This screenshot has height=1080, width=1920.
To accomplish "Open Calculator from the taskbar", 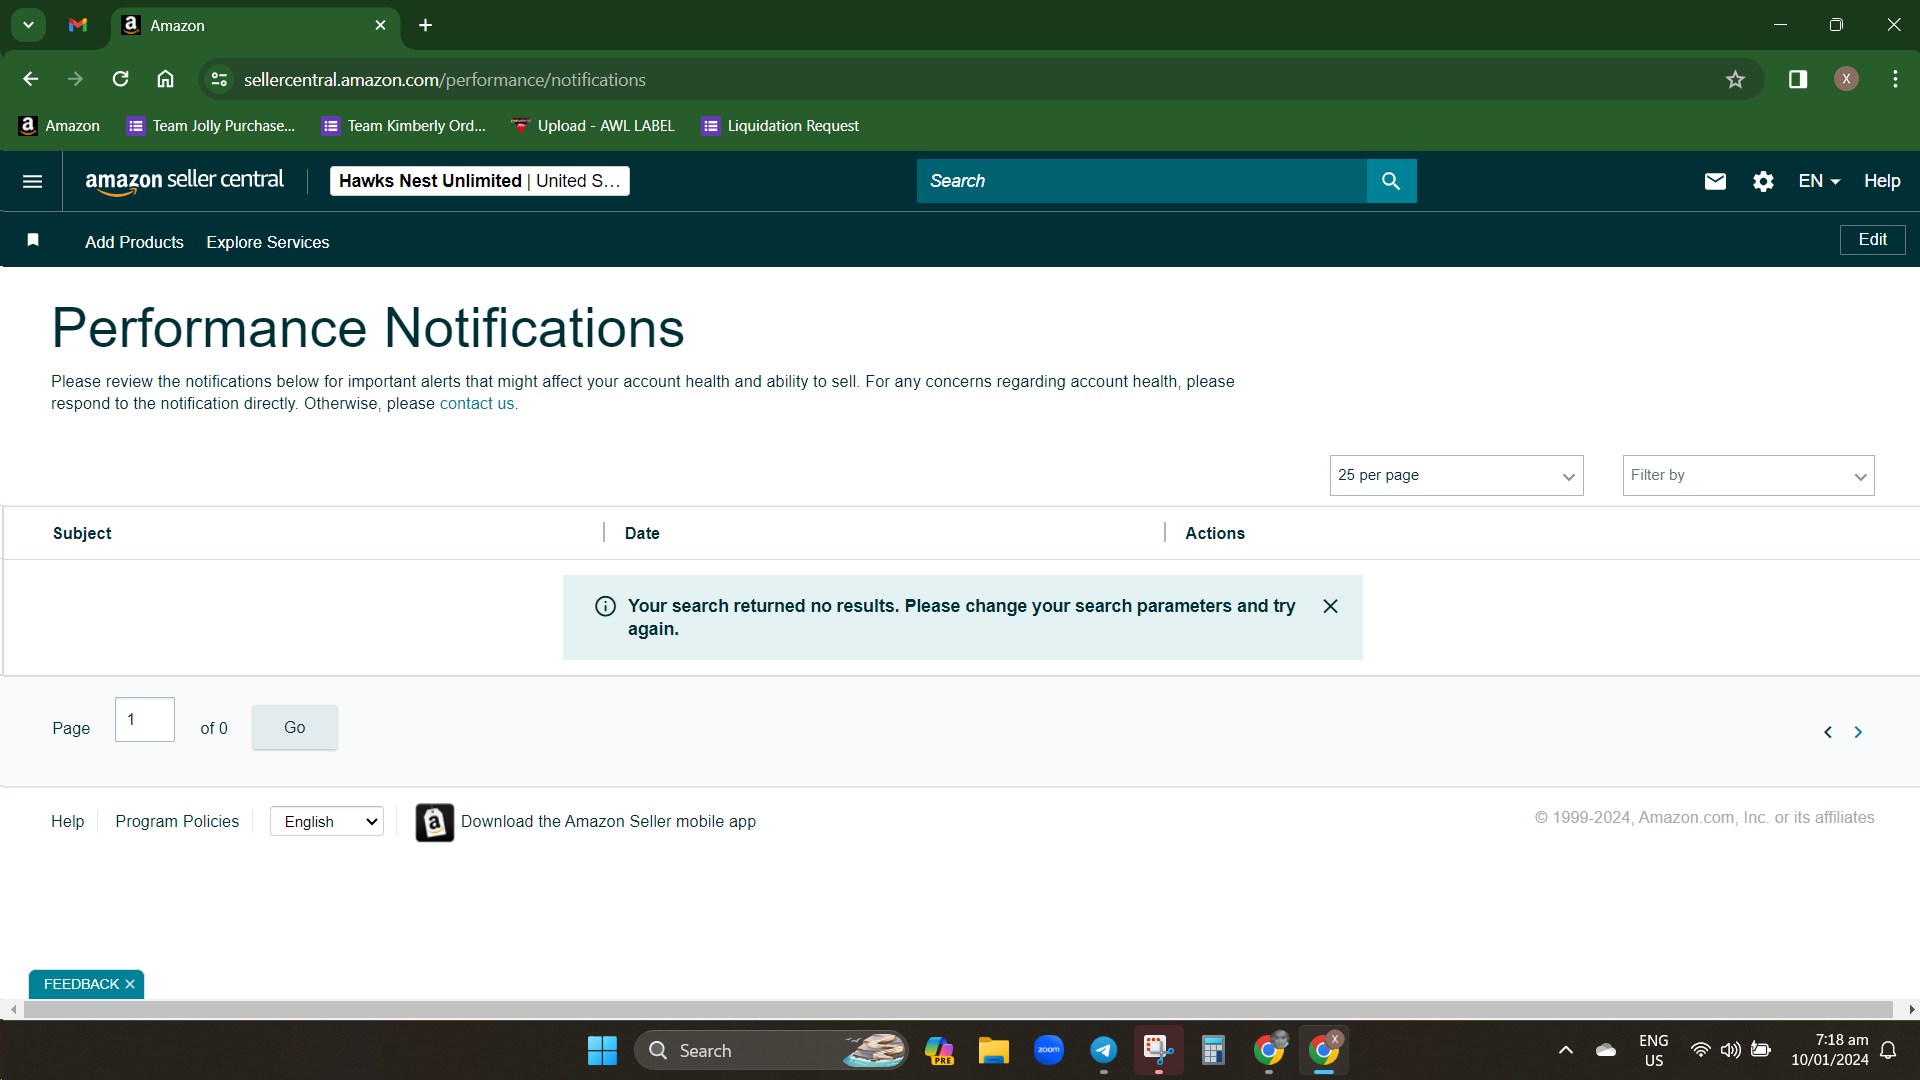I will tap(1213, 1051).
